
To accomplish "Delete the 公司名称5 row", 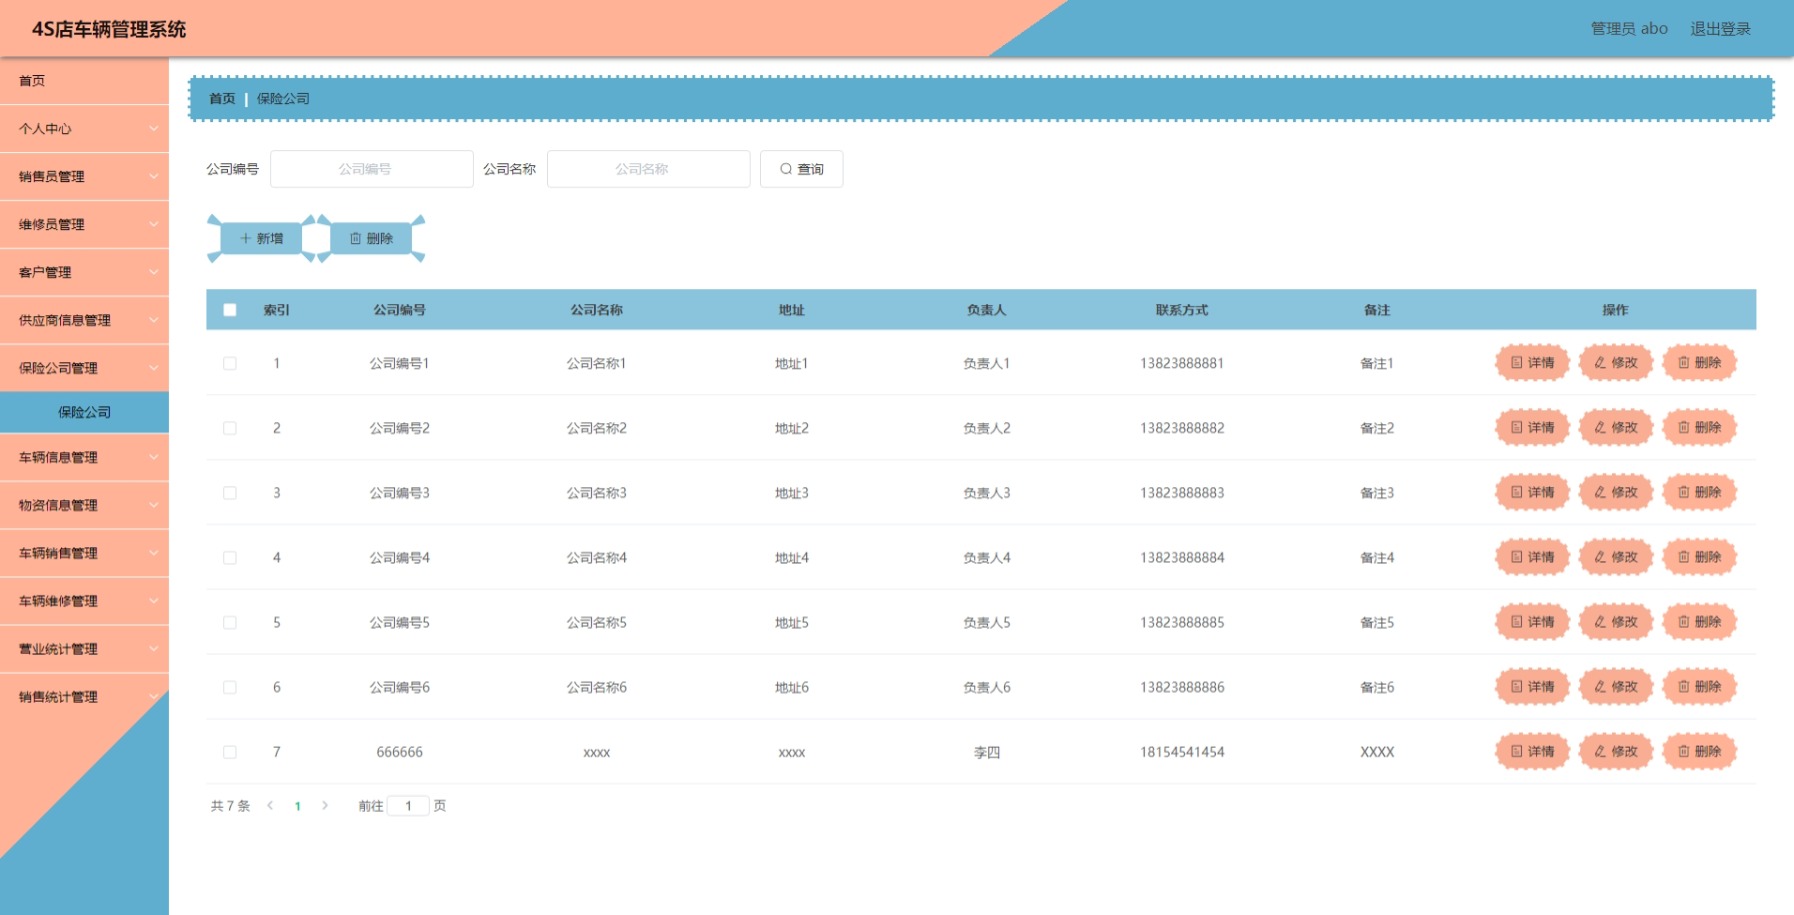I will tap(1700, 622).
